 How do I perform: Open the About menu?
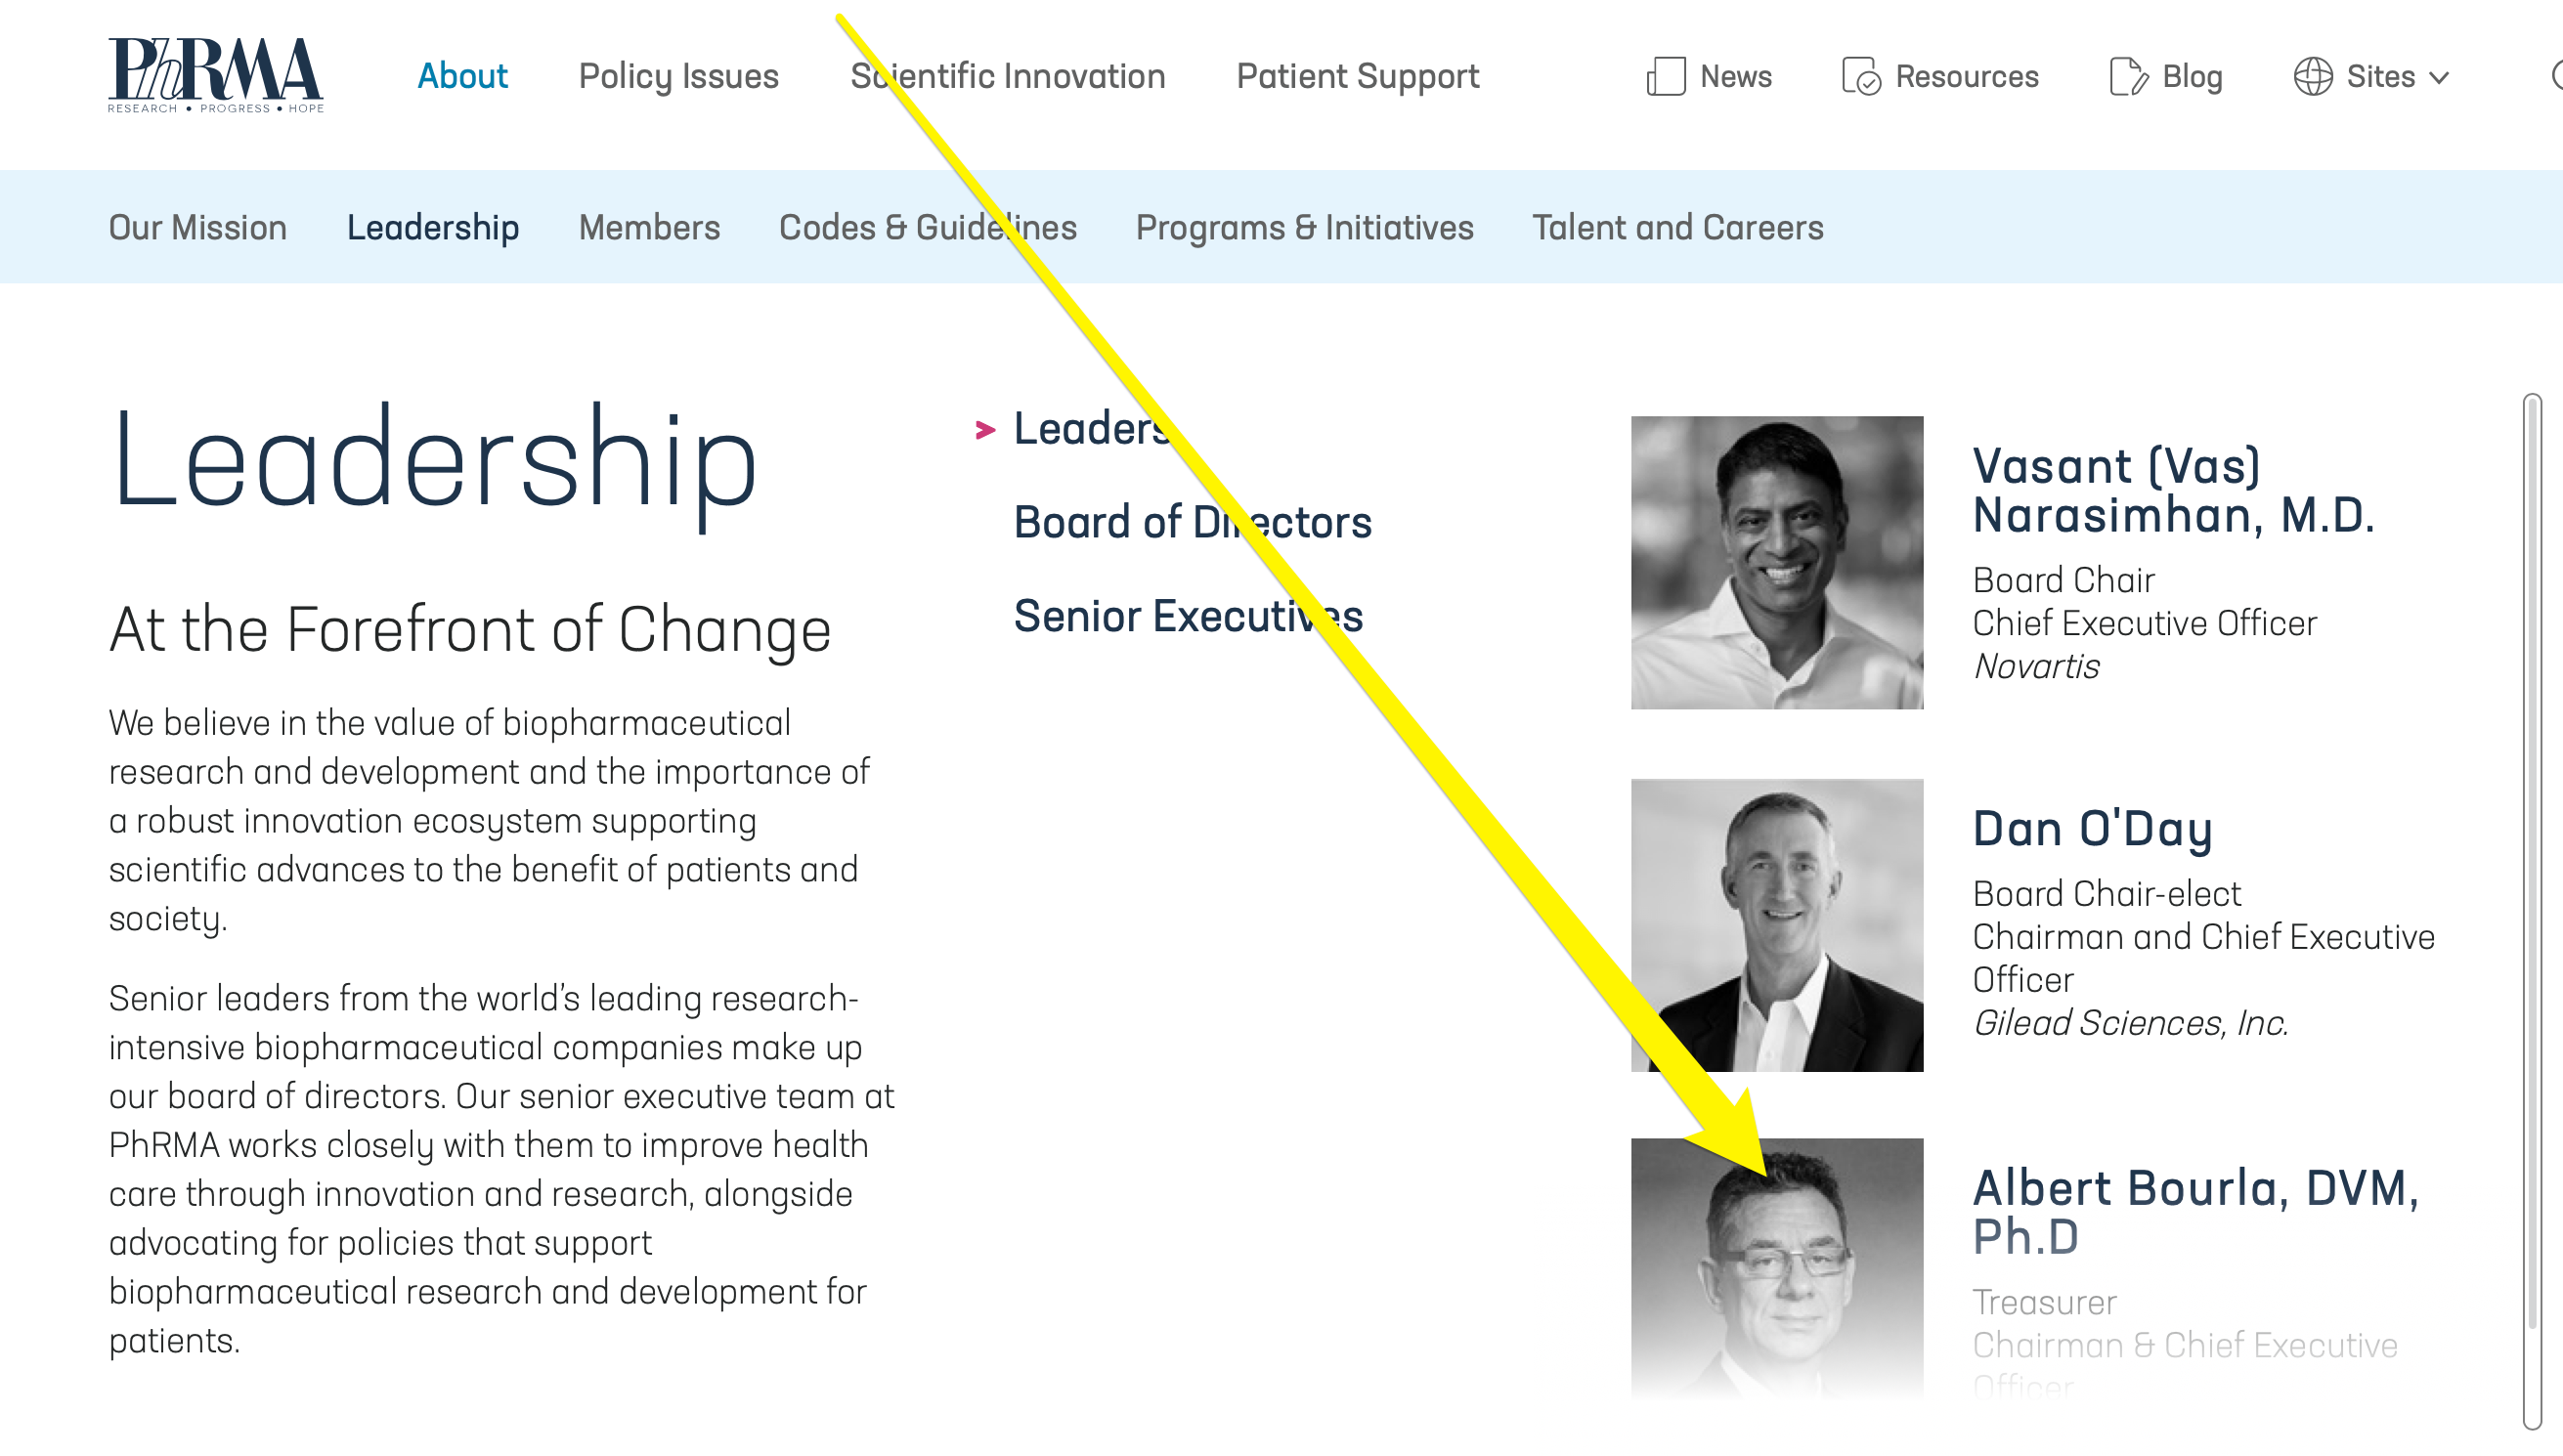pyautogui.click(x=462, y=77)
